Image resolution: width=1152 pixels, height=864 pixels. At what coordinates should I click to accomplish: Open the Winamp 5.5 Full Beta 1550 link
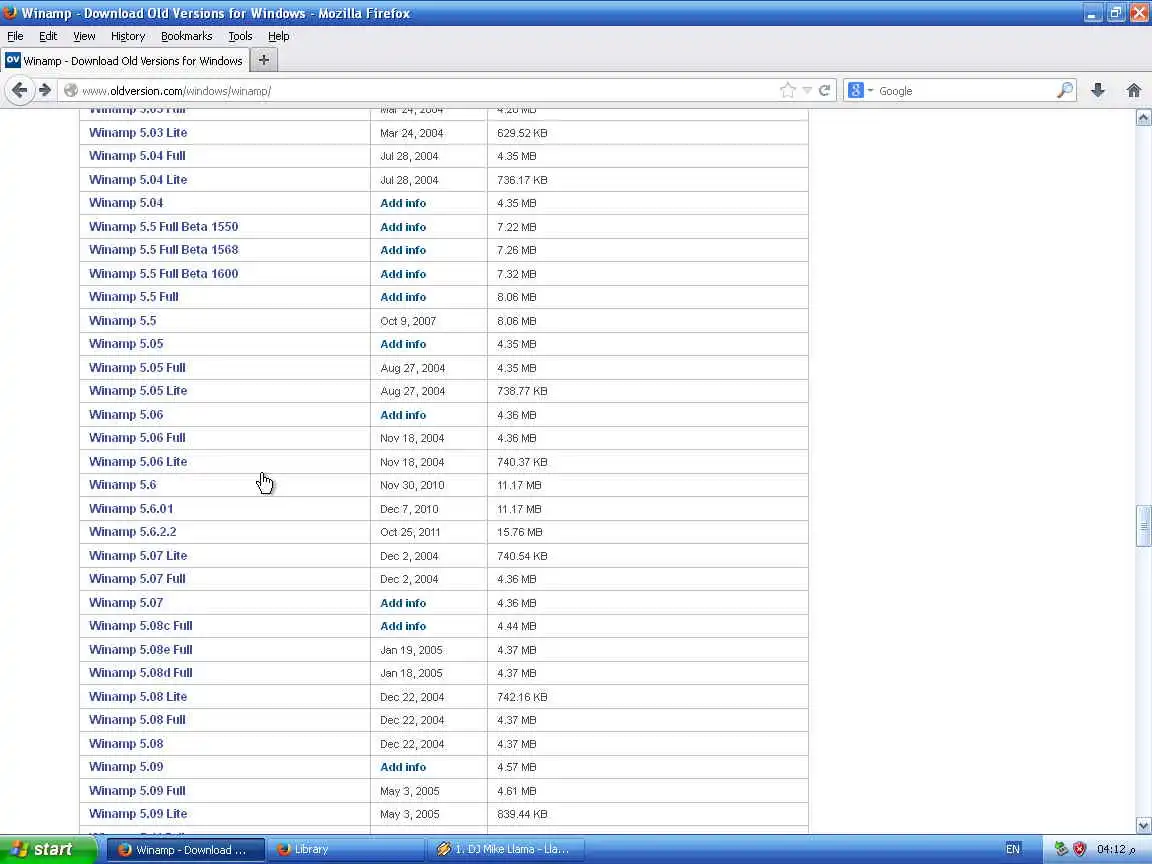pos(164,226)
